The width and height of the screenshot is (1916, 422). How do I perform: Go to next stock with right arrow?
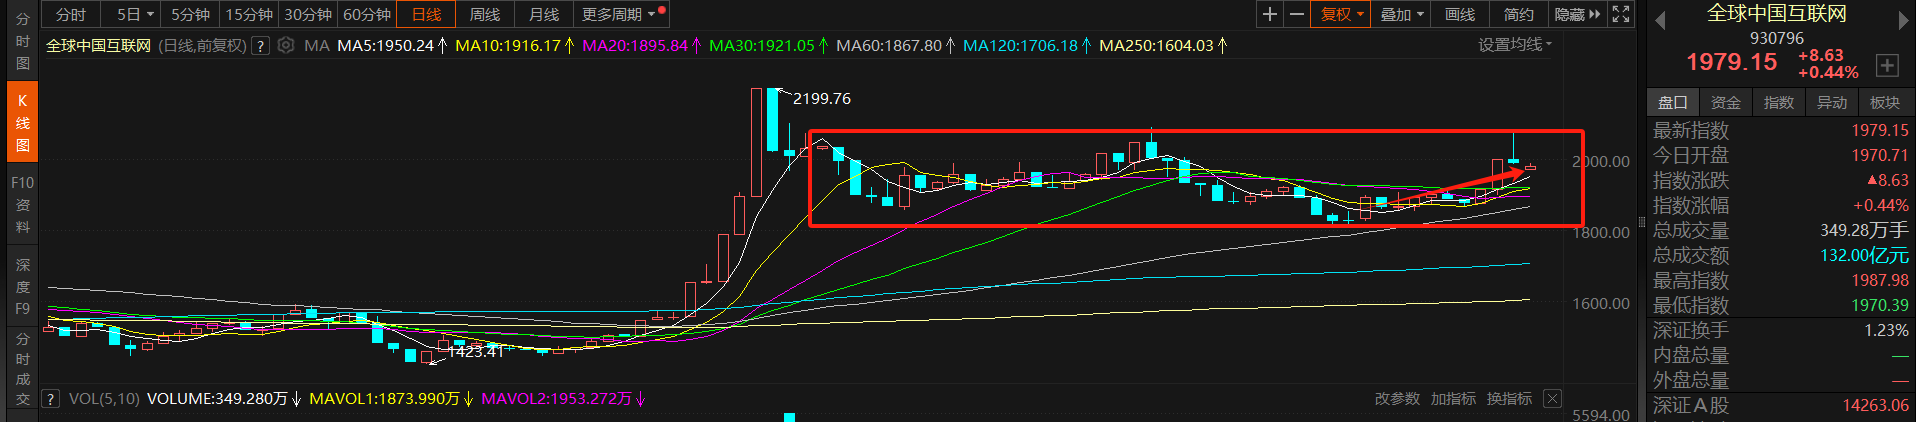1903,20
